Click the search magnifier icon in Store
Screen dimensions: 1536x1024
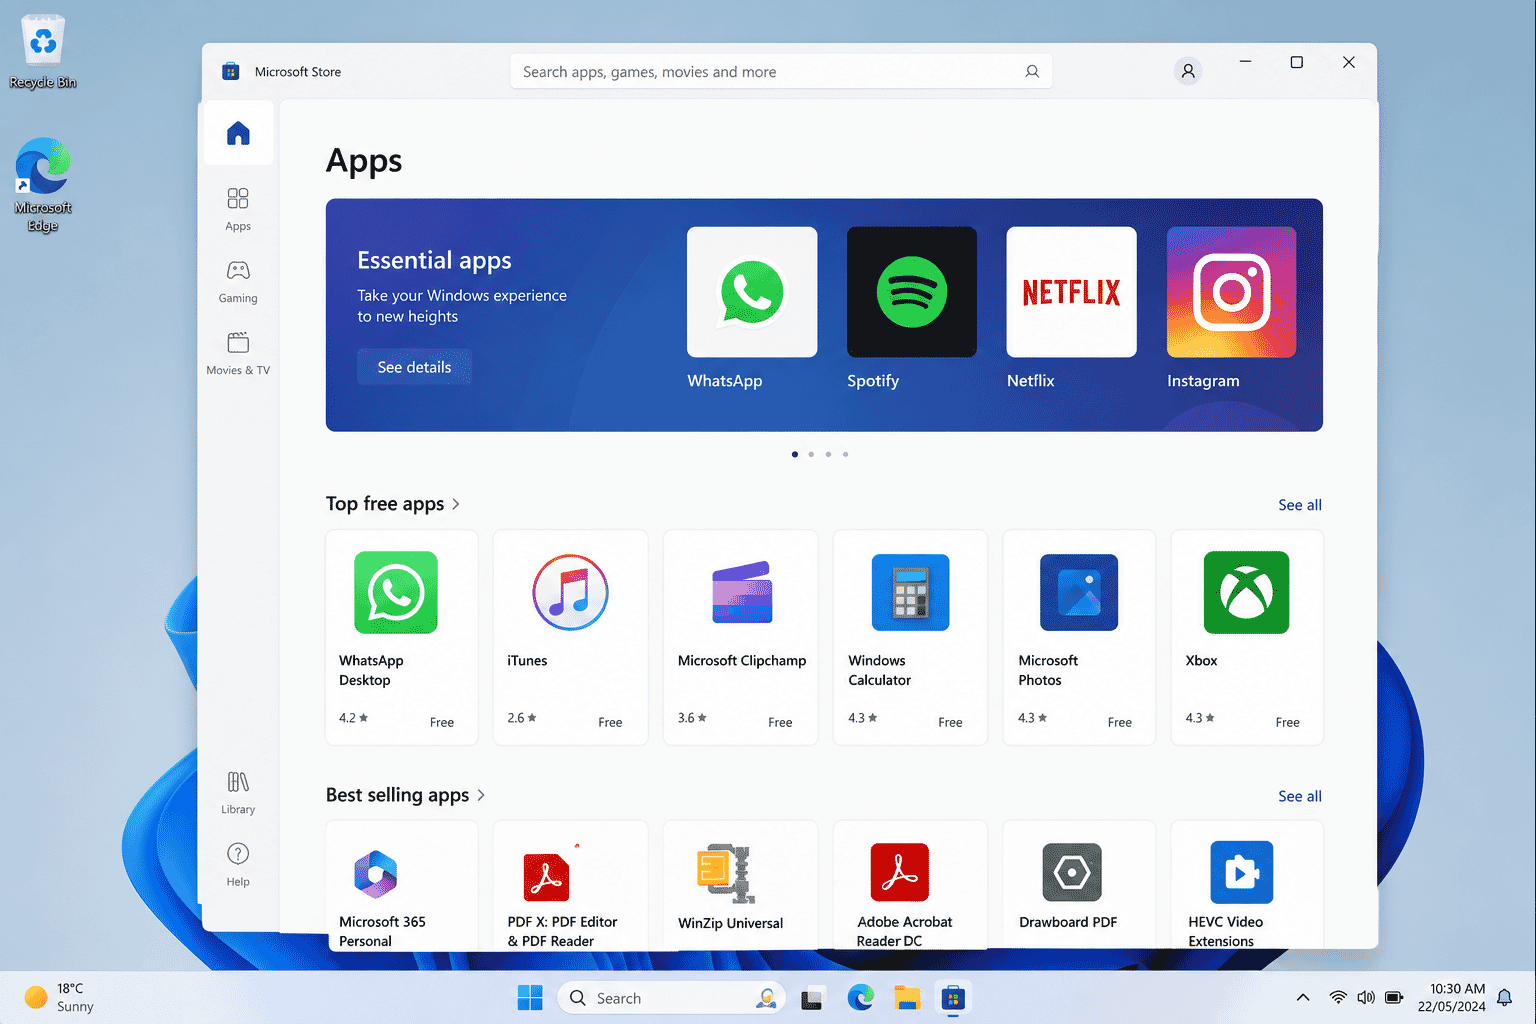pos(1032,72)
